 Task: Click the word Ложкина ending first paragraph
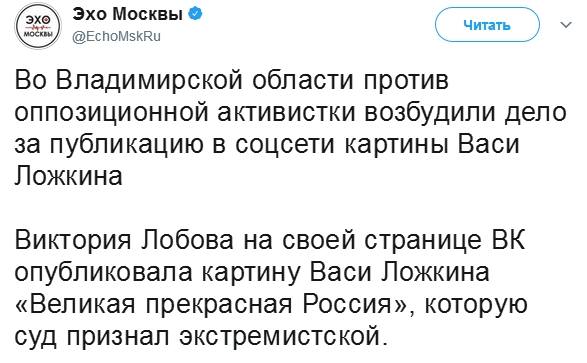tap(69, 176)
